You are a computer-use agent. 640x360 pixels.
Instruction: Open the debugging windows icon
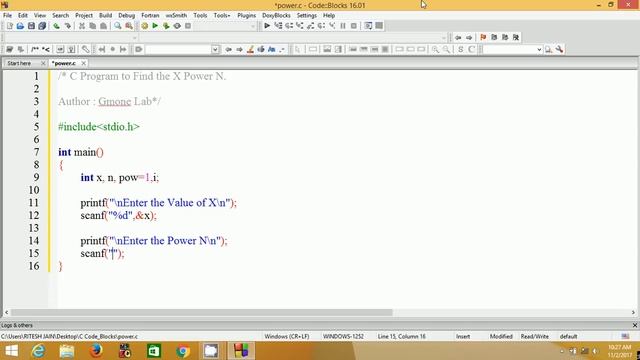(x=368, y=26)
